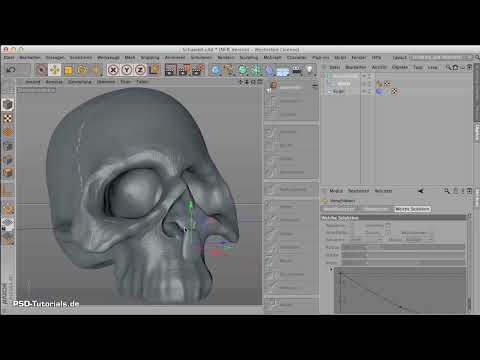
Task: Open the Layout dropdown
Action: click(441, 58)
